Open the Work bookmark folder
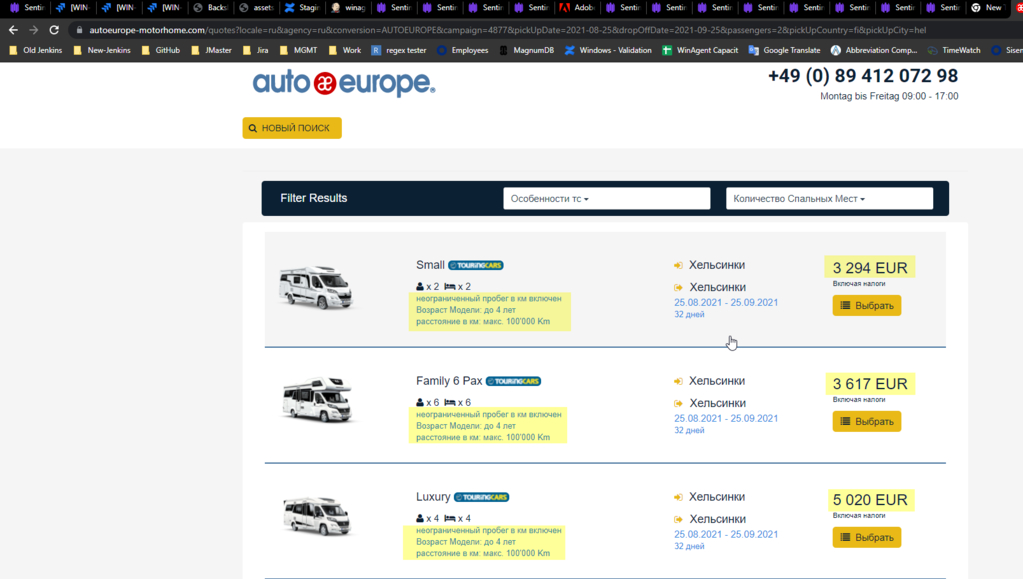Screen dimensions: 1023x579 tap(344, 50)
